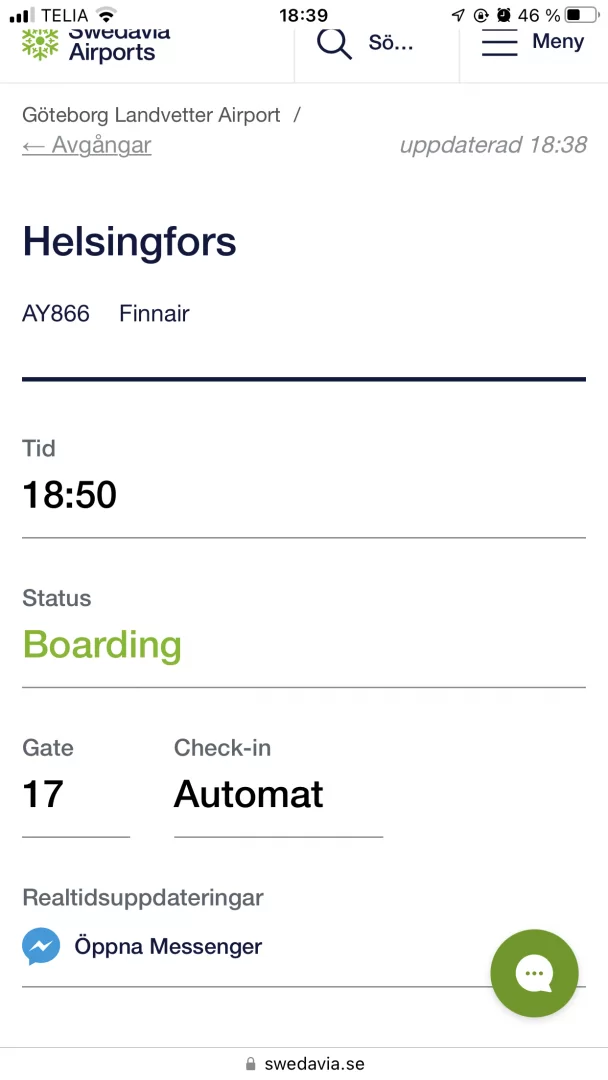Tap the Automat check-in value
The image size is (608, 1080).
point(249,795)
